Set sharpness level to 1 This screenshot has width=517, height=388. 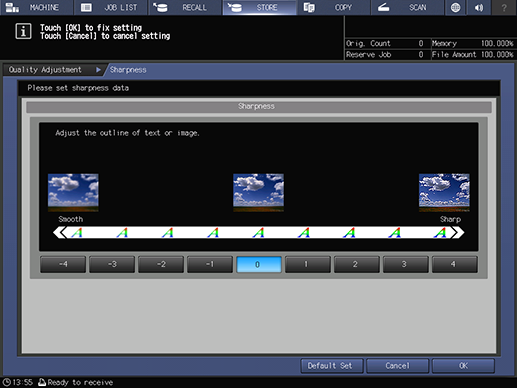point(308,264)
